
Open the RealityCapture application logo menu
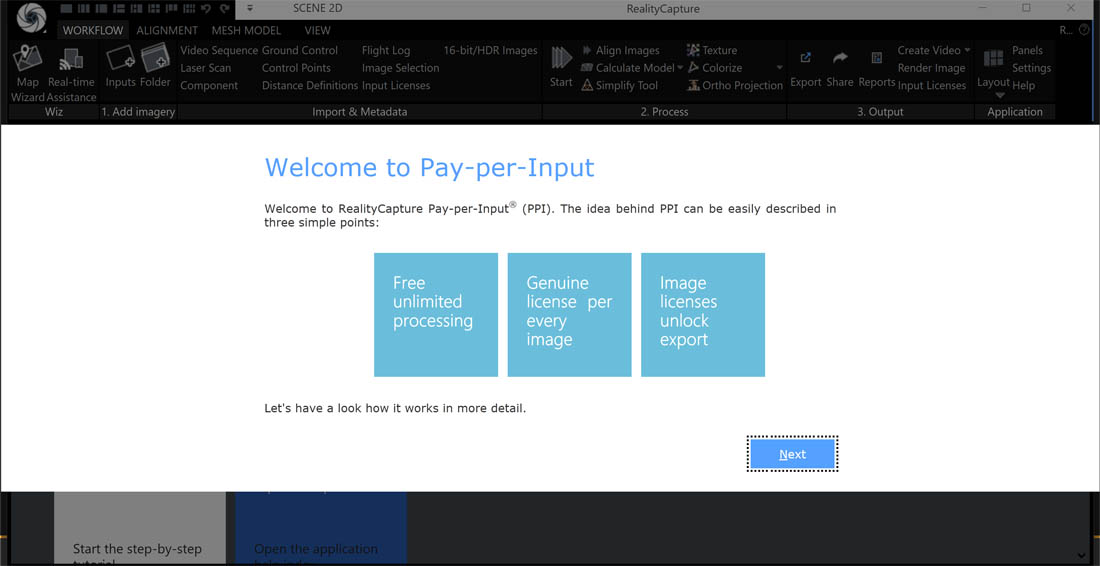(30, 17)
